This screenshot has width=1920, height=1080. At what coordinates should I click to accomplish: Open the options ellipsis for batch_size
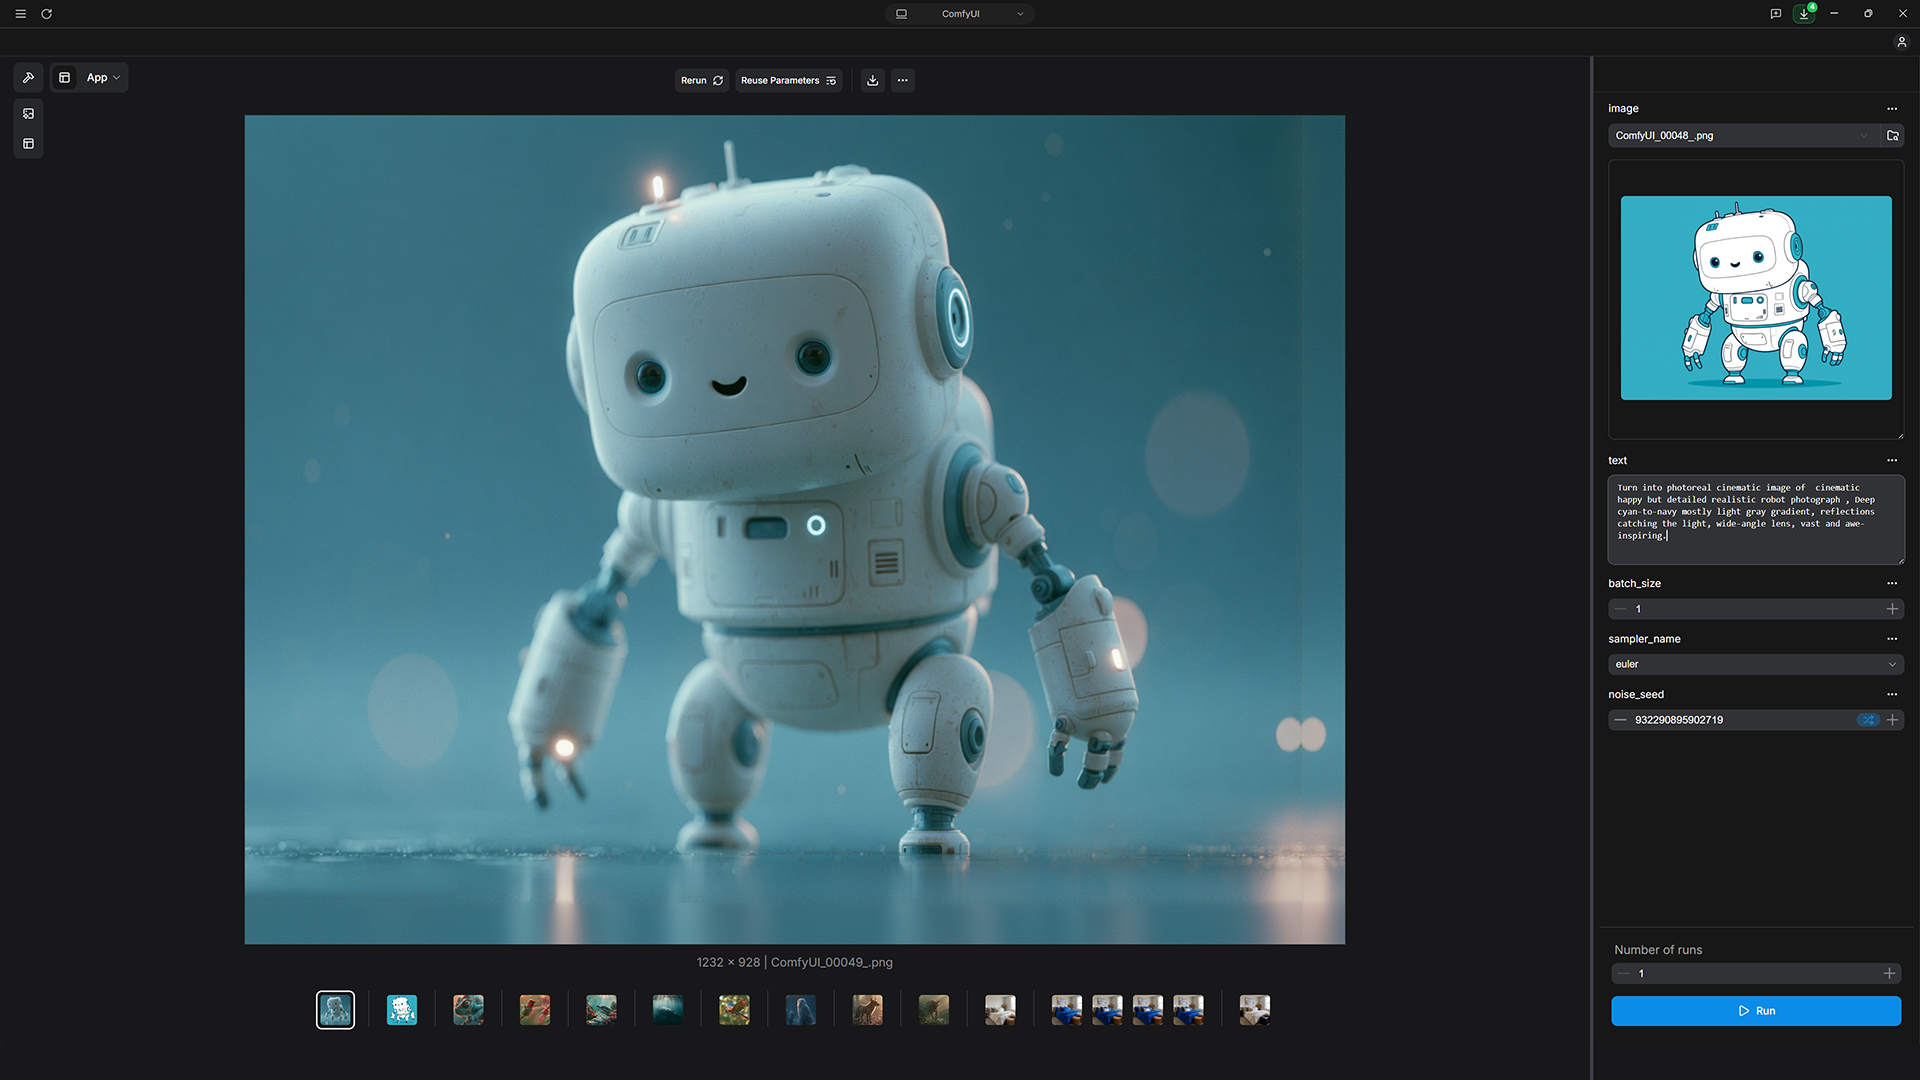tap(1892, 583)
